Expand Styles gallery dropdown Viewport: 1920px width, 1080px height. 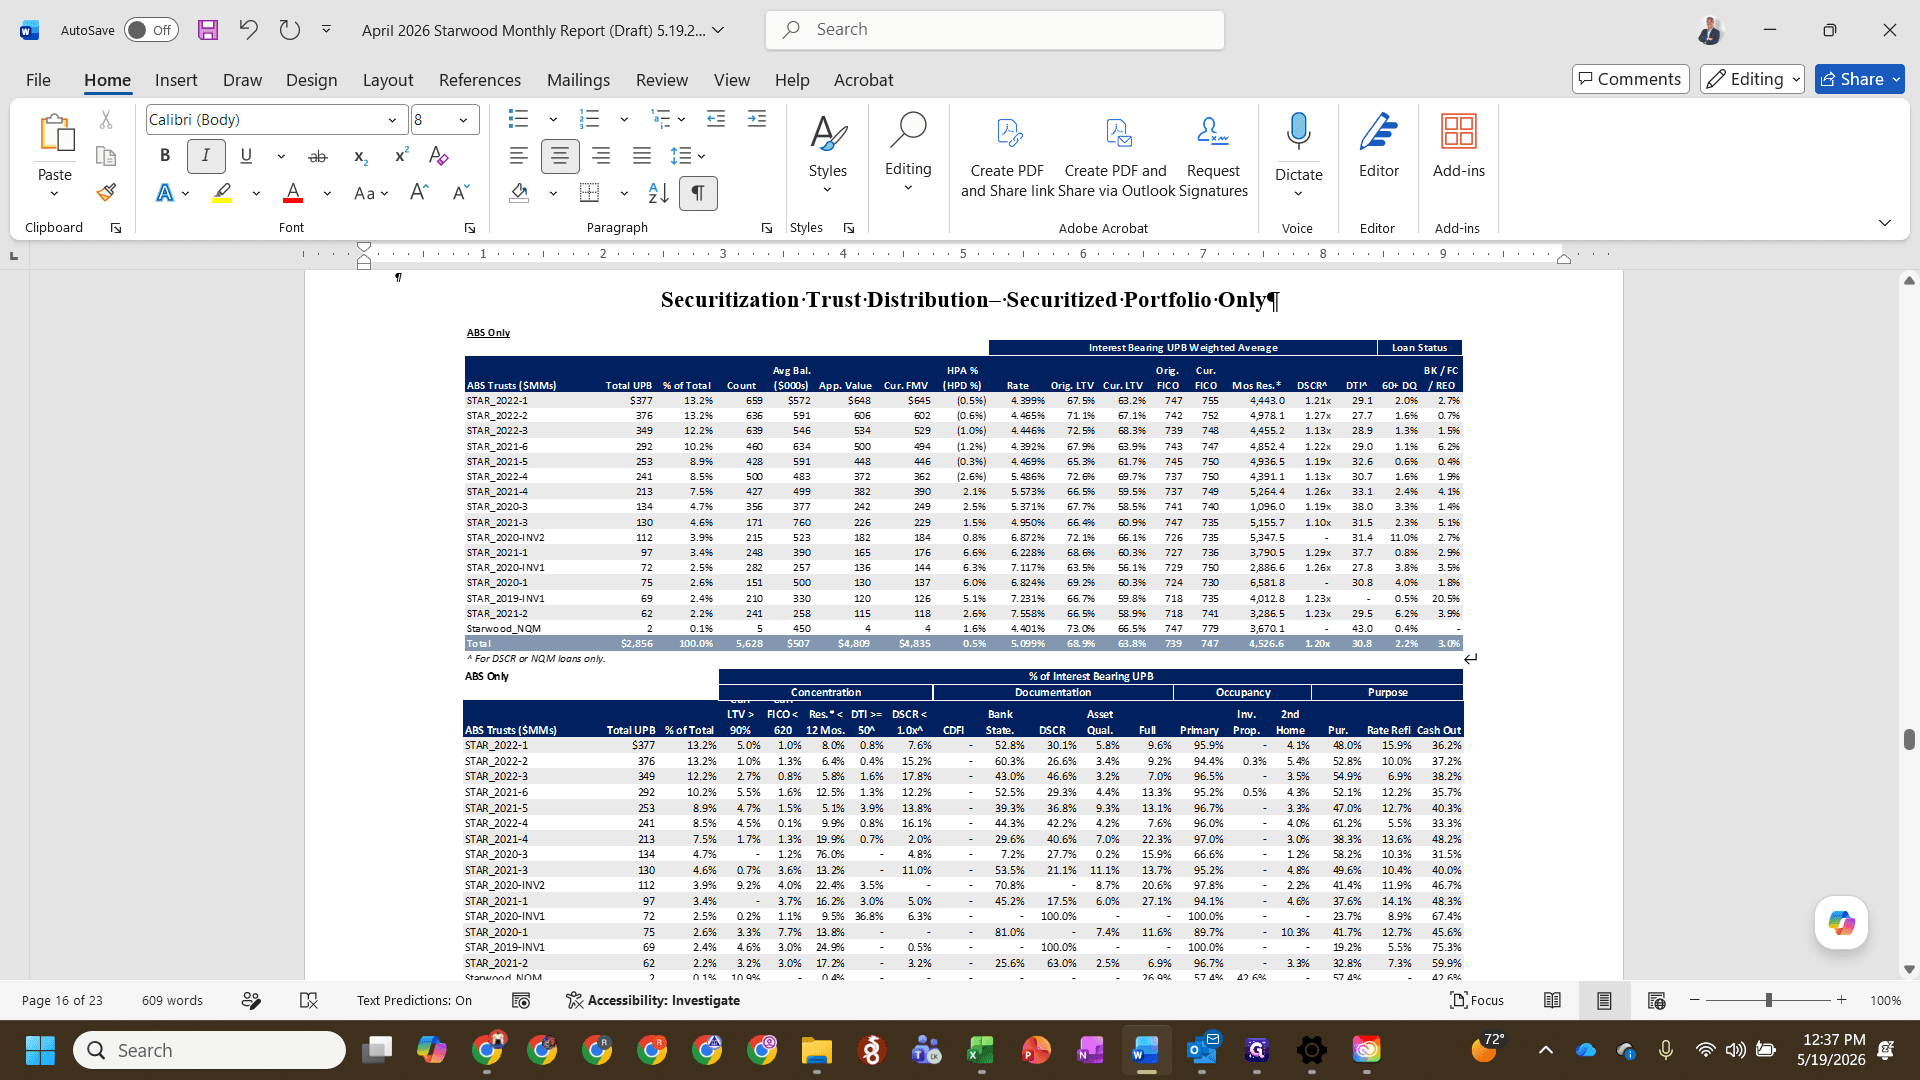pos(828,190)
